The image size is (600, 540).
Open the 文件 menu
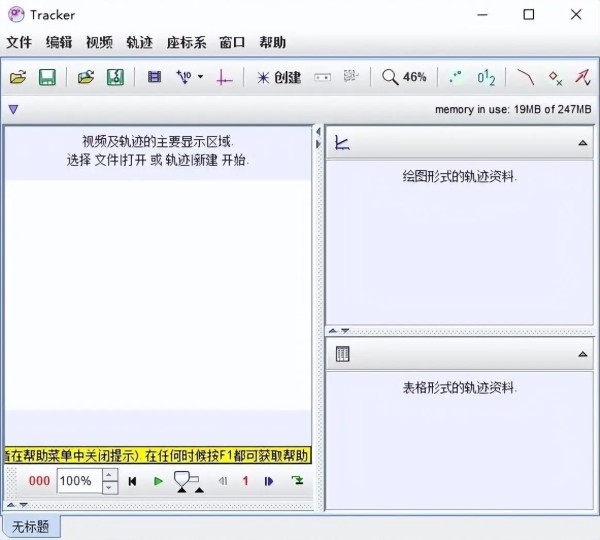pyautogui.click(x=19, y=42)
